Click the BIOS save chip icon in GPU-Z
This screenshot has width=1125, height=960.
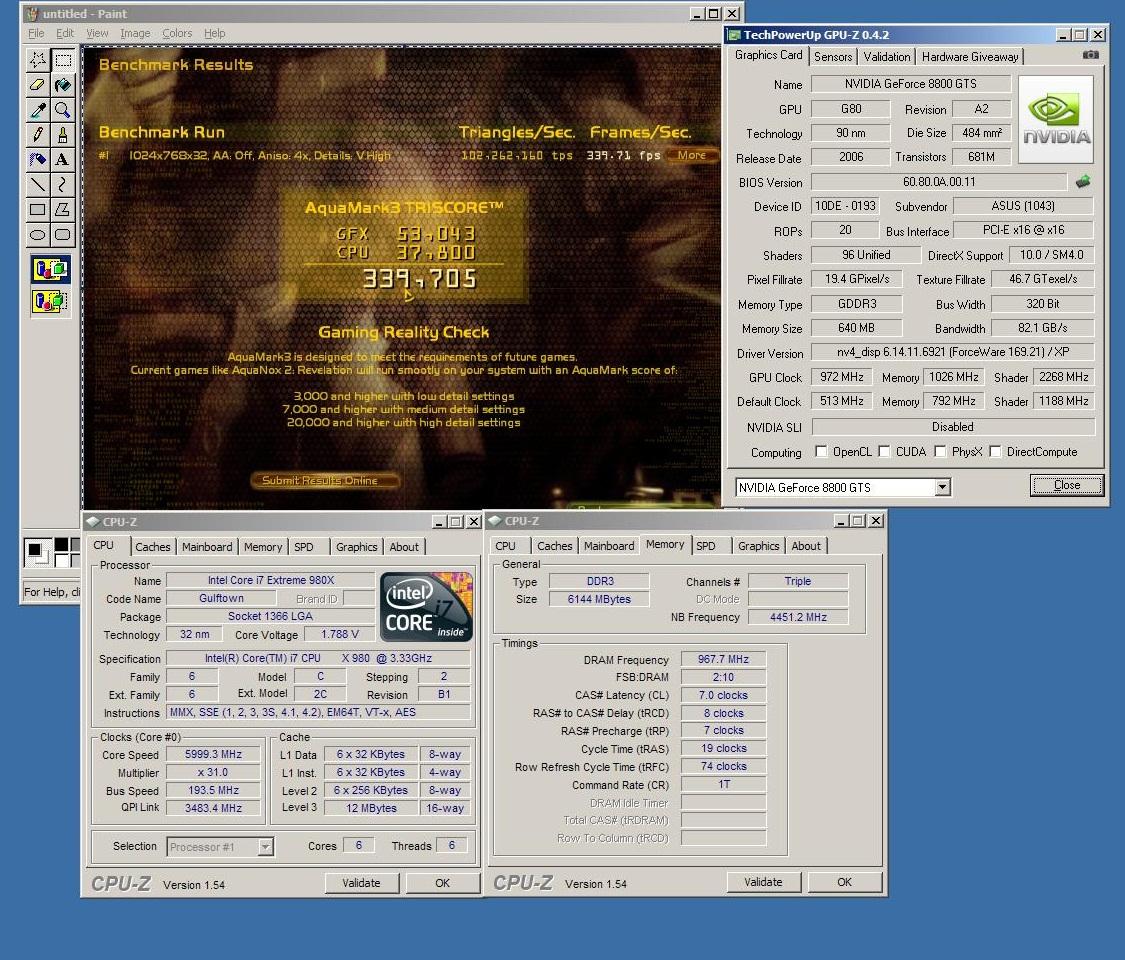click(x=1083, y=182)
